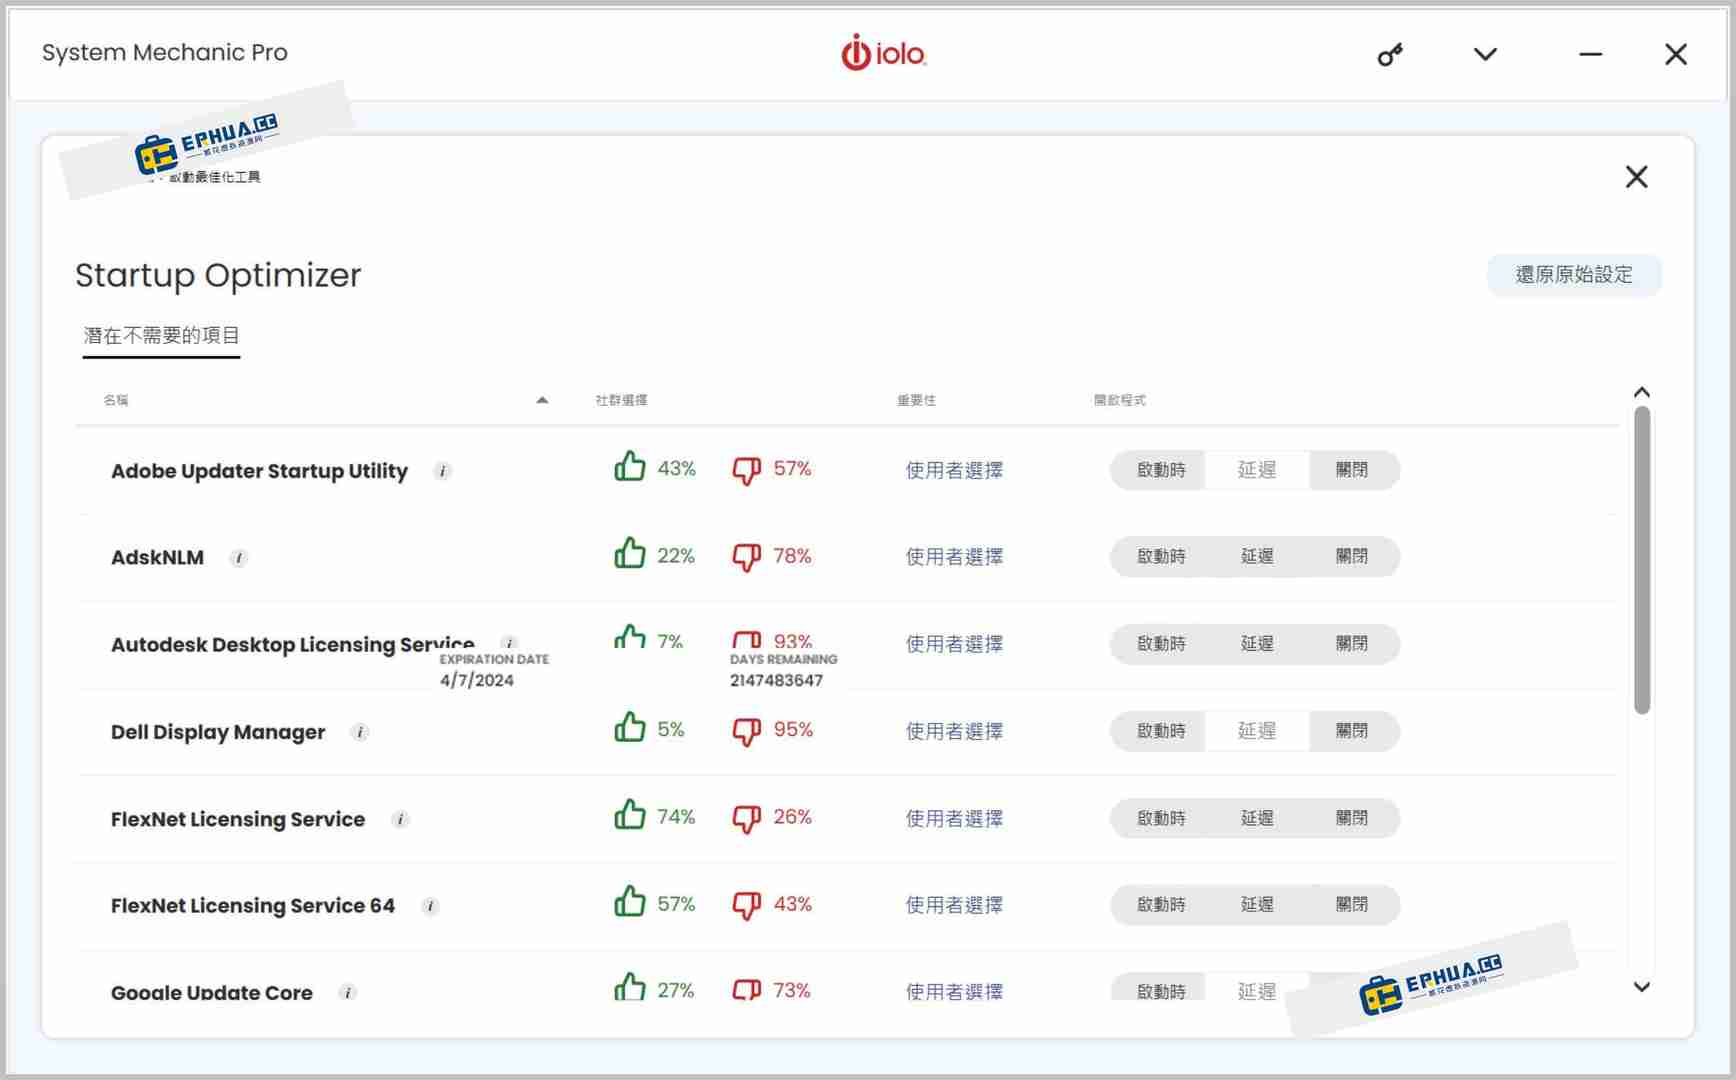Image resolution: width=1736 pixels, height=1080 pixels.
Task: Show info for FlexNet Licensing Service
Action: (400, 819)
